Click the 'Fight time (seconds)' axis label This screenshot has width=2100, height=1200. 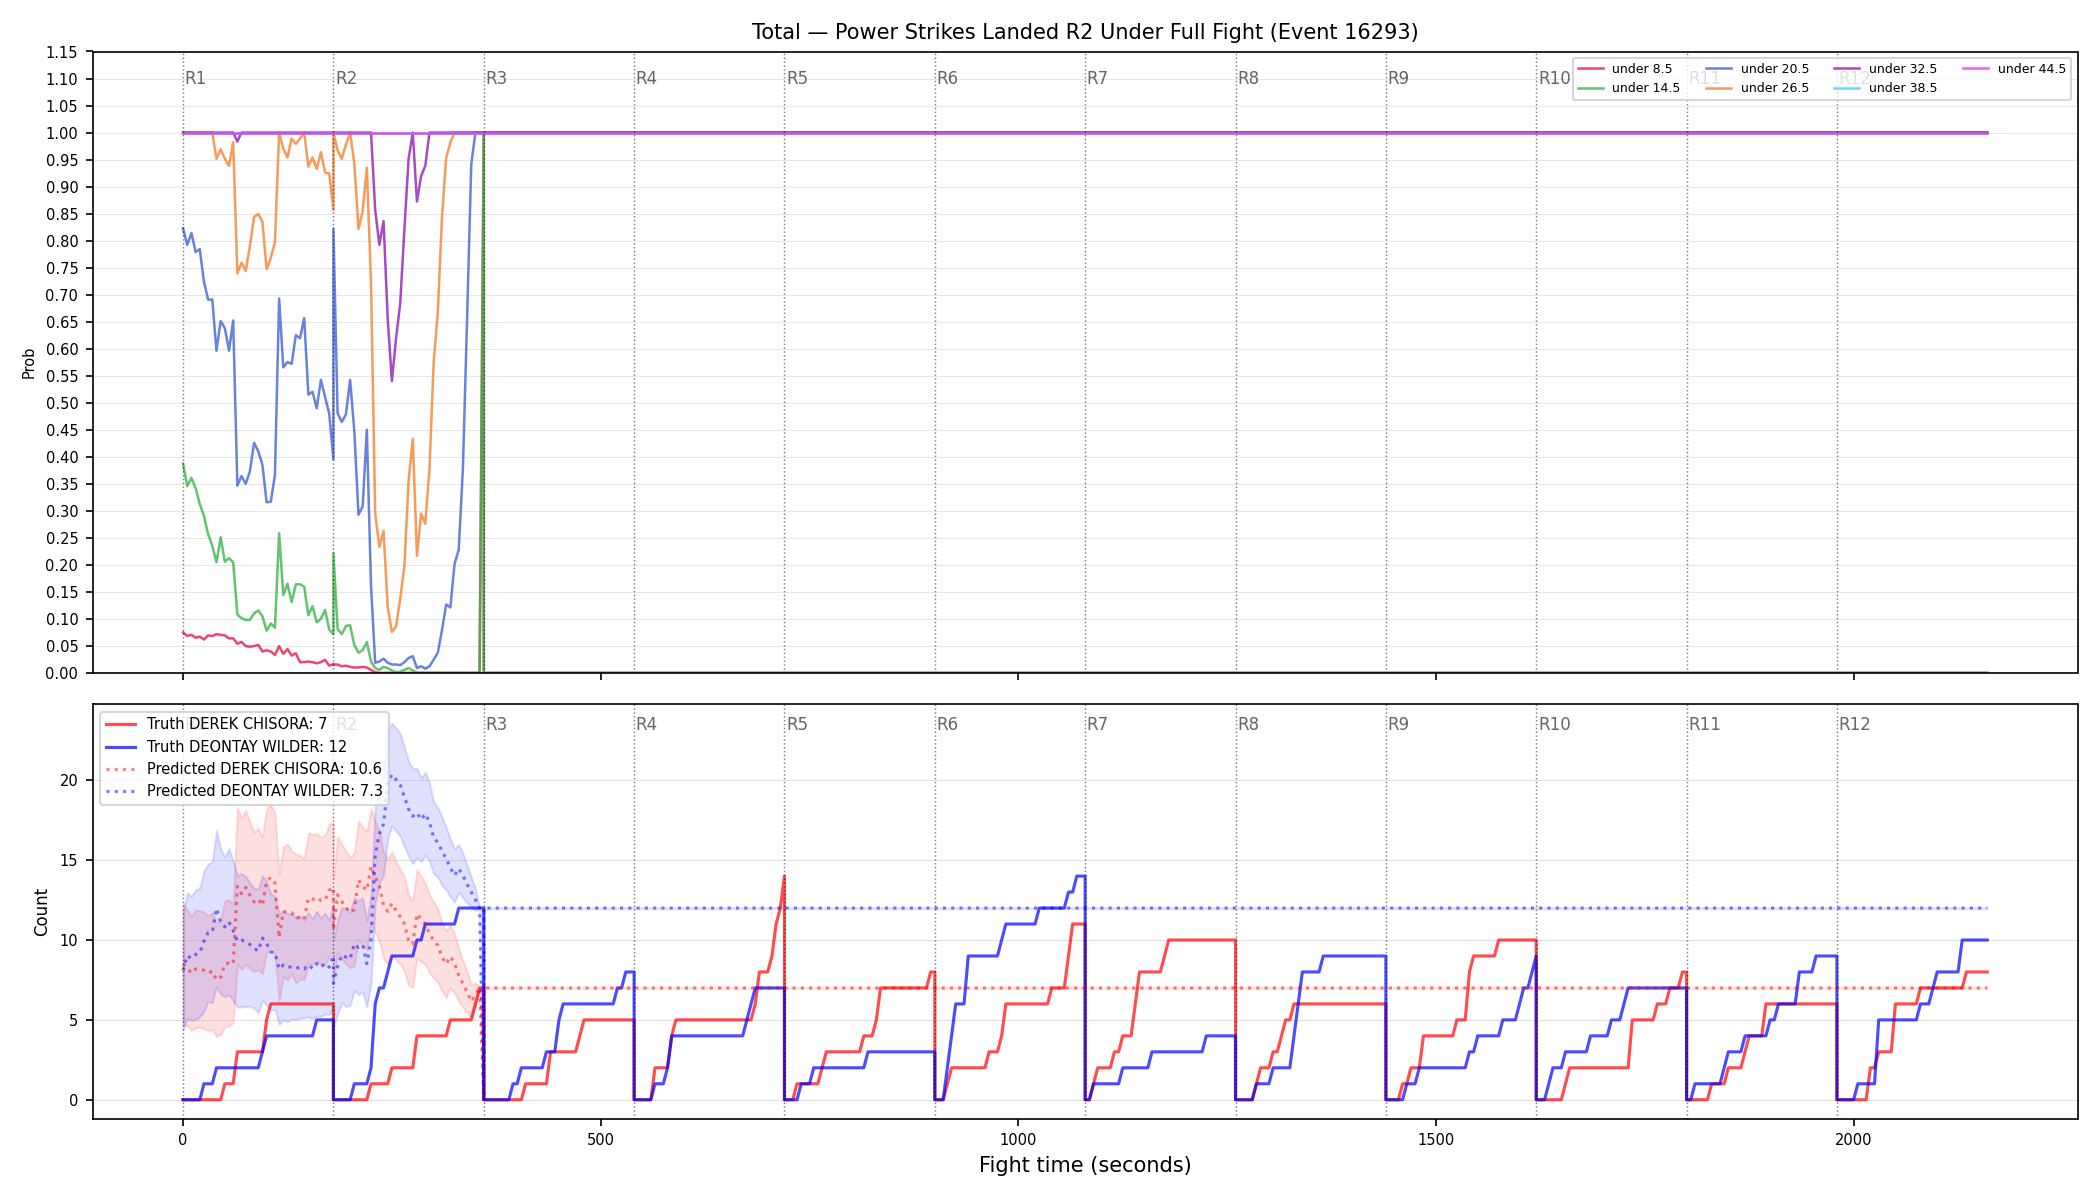click(x=1085, y=1165)
